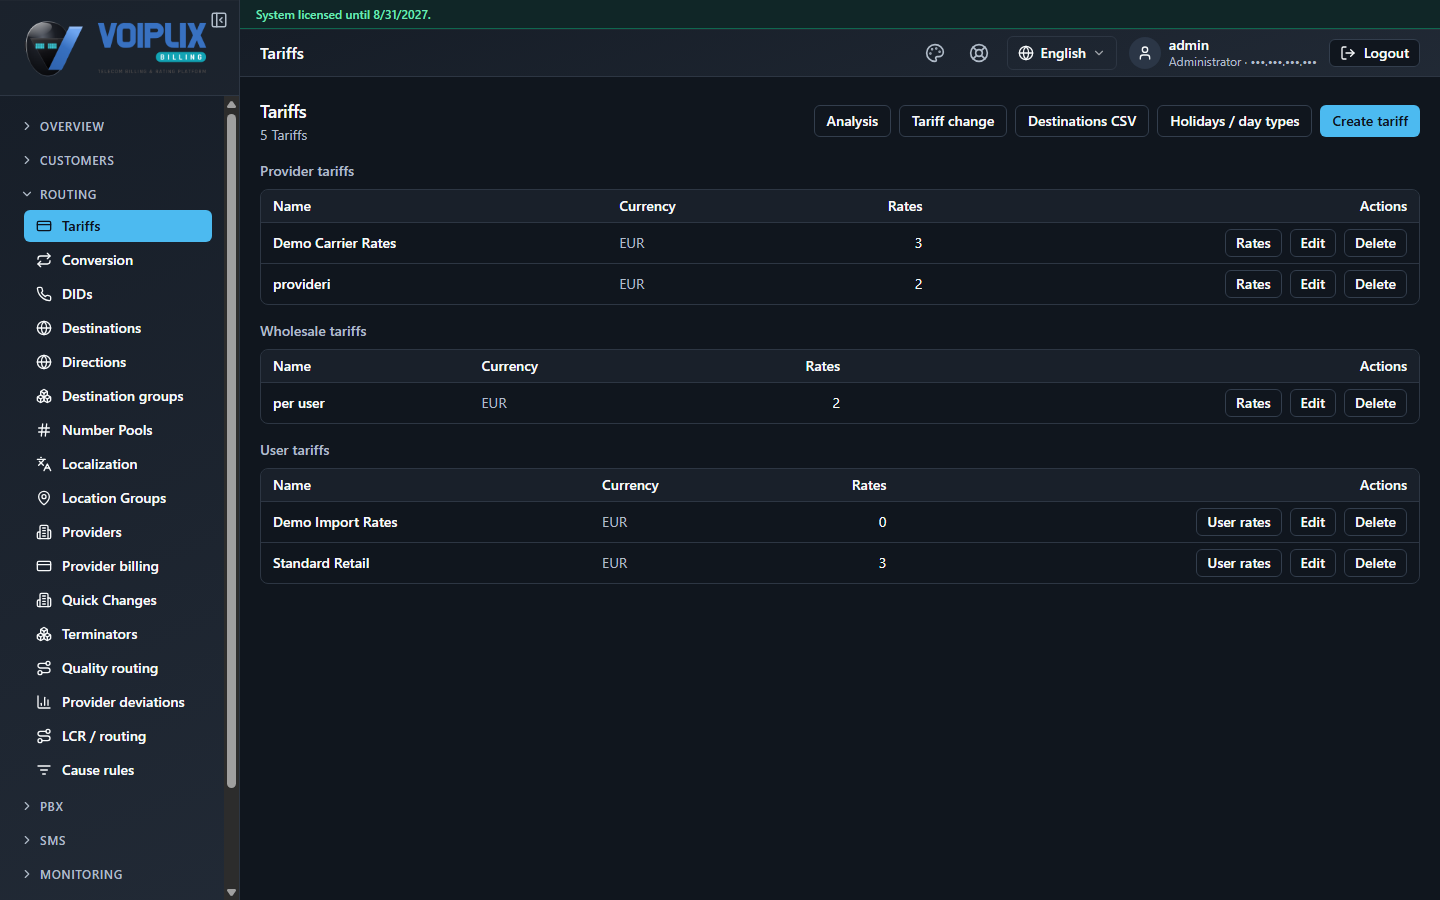The height and width of the screenshot is (900, 1440).
Task: Click Create tariff button
Action: click(1370, 121)
